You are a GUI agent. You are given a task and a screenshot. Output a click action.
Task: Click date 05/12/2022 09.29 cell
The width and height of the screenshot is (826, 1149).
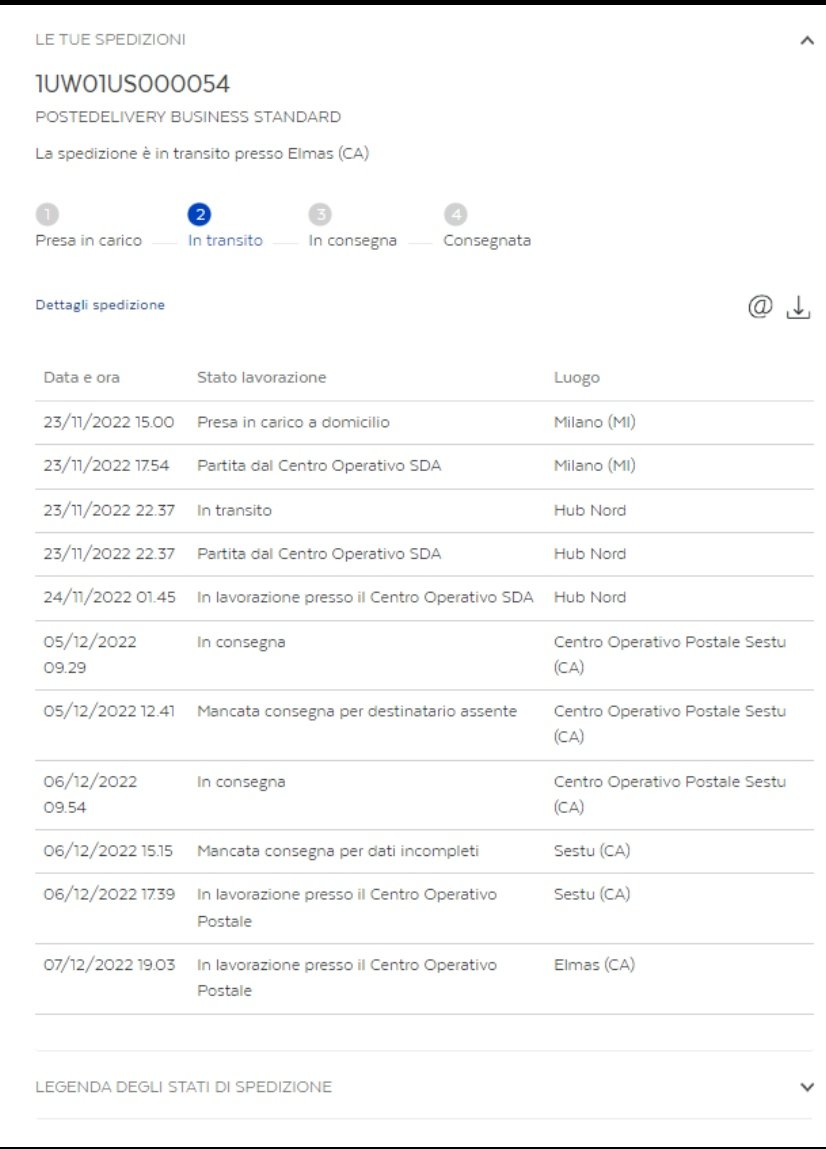[89, 654]
